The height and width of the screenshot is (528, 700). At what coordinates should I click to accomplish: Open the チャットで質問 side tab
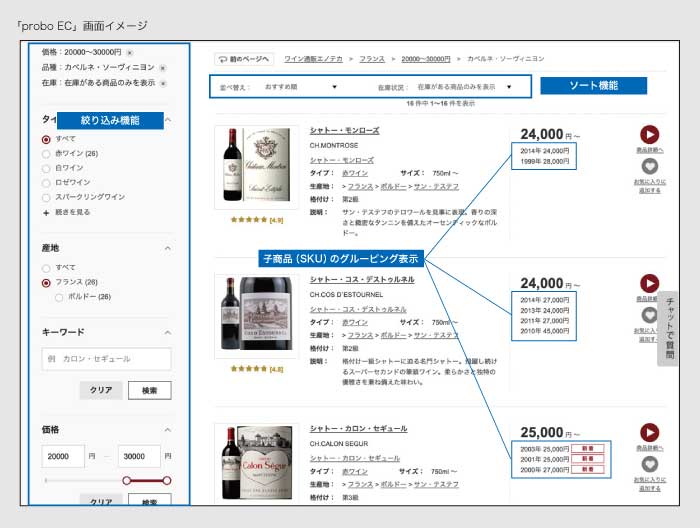tap(668, 328)
